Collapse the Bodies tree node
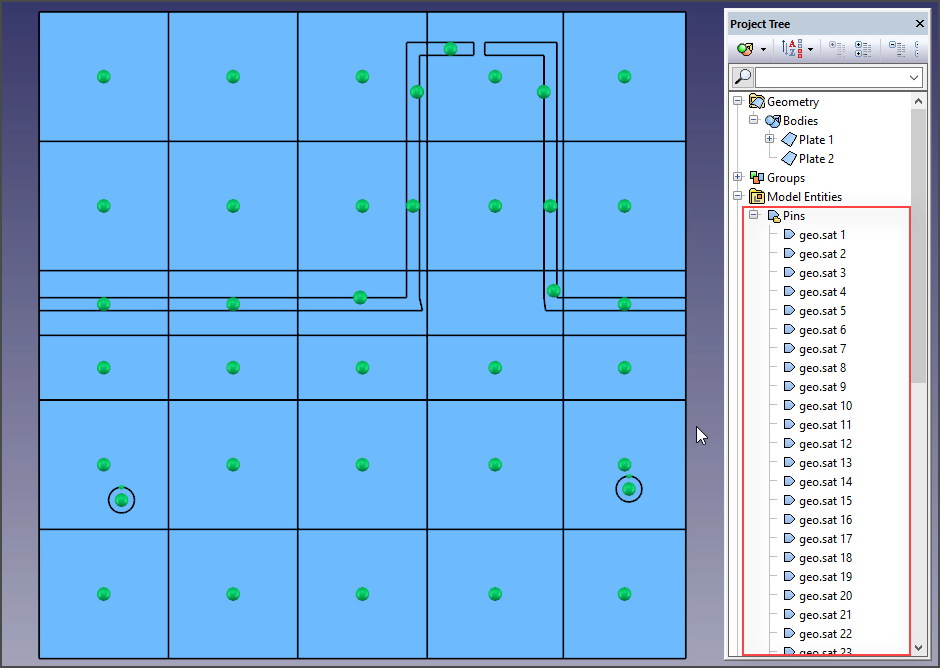The width and height of the screenshot is (940, 668). pyautogui.click(x=754, y=121)
